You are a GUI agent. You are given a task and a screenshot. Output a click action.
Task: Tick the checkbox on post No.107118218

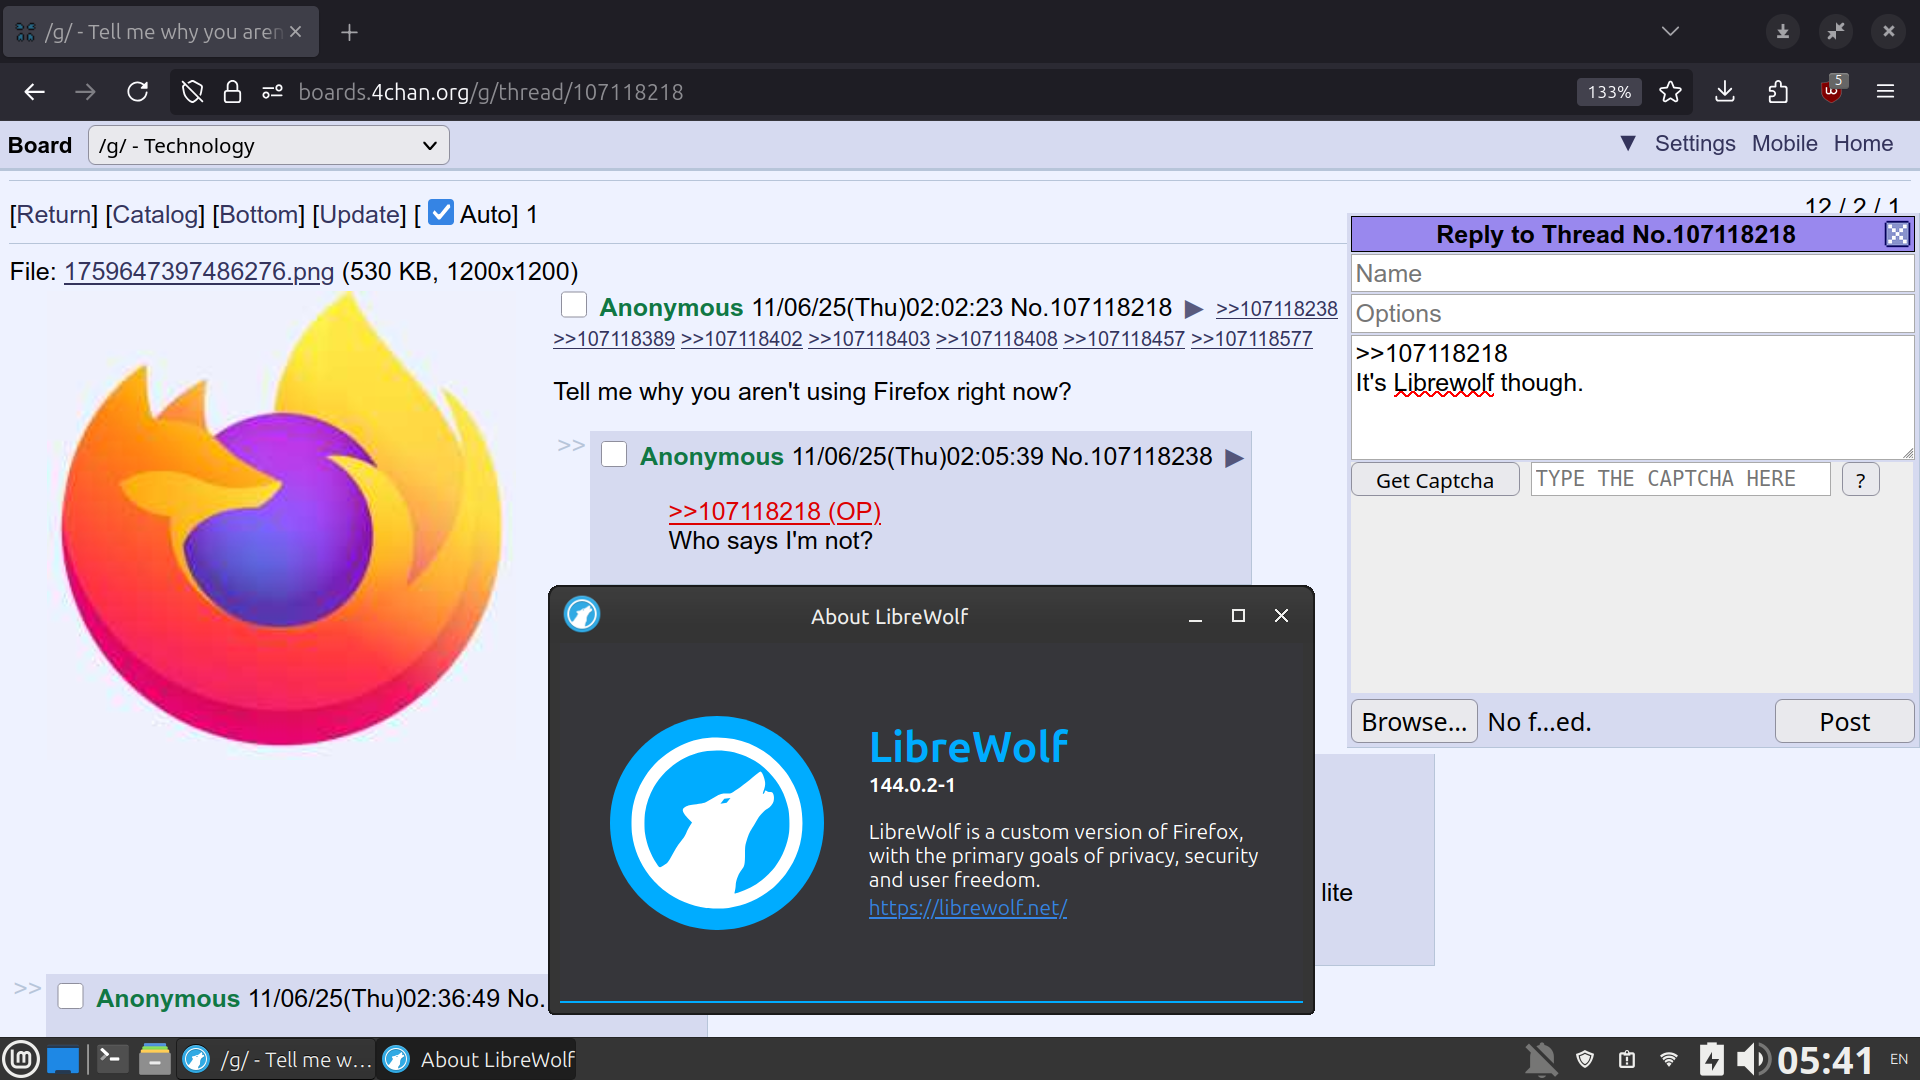click(574, 305)
